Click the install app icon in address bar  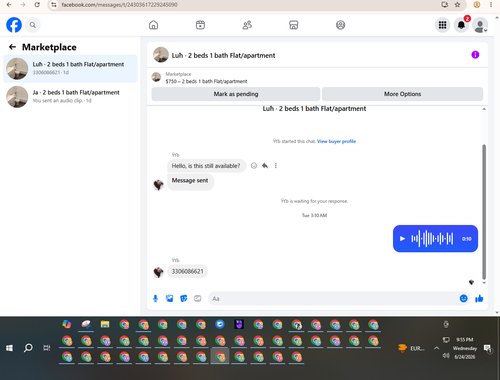coord(444,5)
